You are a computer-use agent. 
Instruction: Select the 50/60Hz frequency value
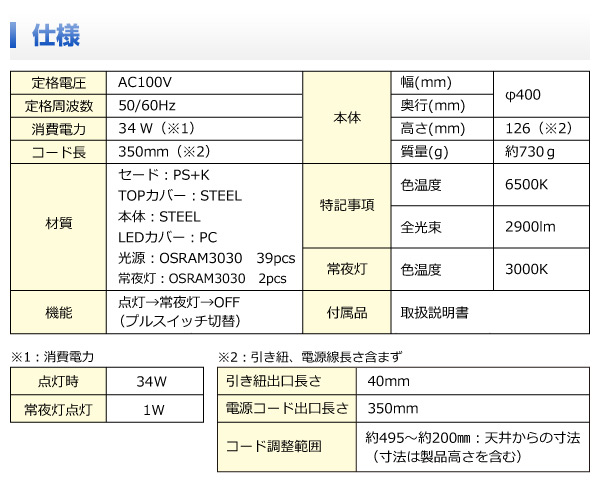coord(148,106)
